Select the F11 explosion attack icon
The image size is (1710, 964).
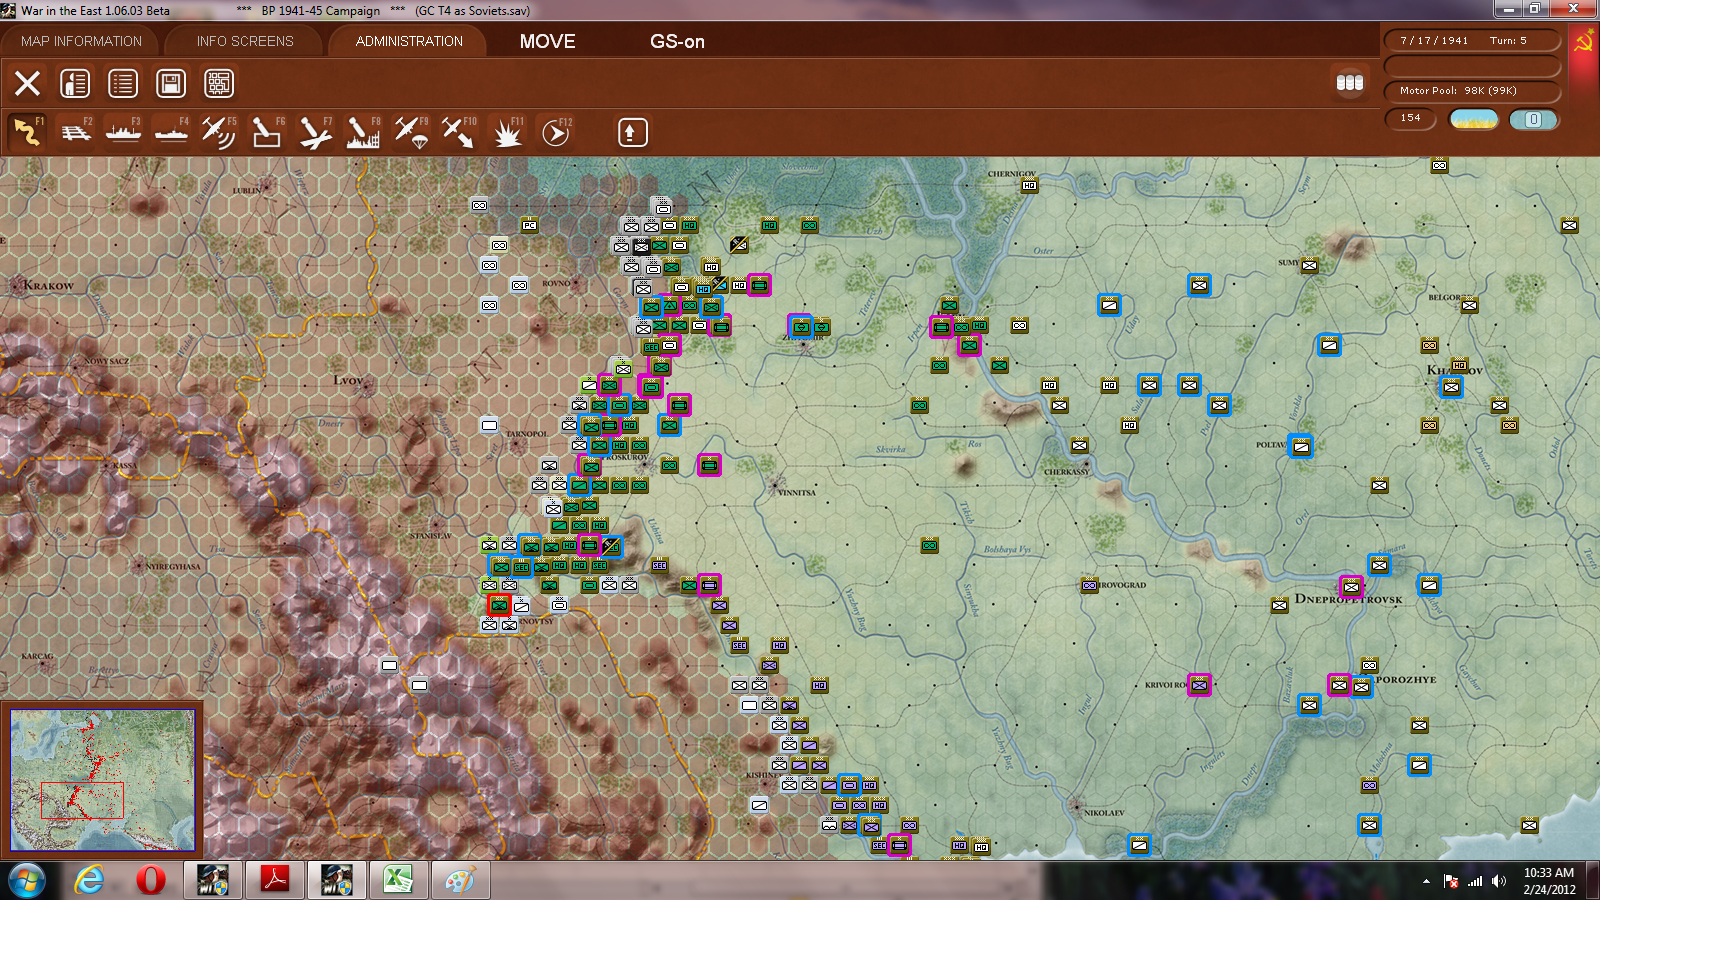click(x=507, y=132)
